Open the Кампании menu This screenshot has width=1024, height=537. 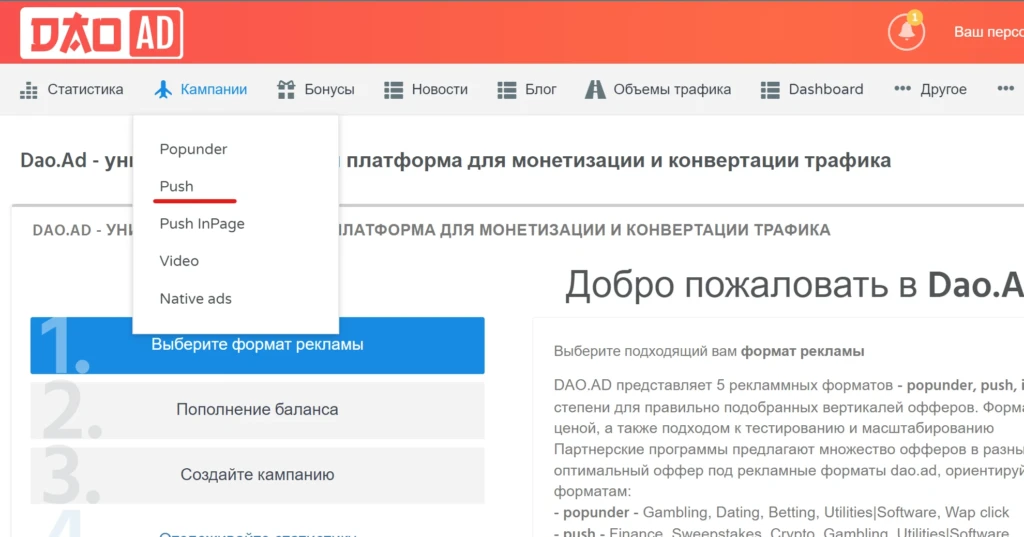tap(214, 90)
